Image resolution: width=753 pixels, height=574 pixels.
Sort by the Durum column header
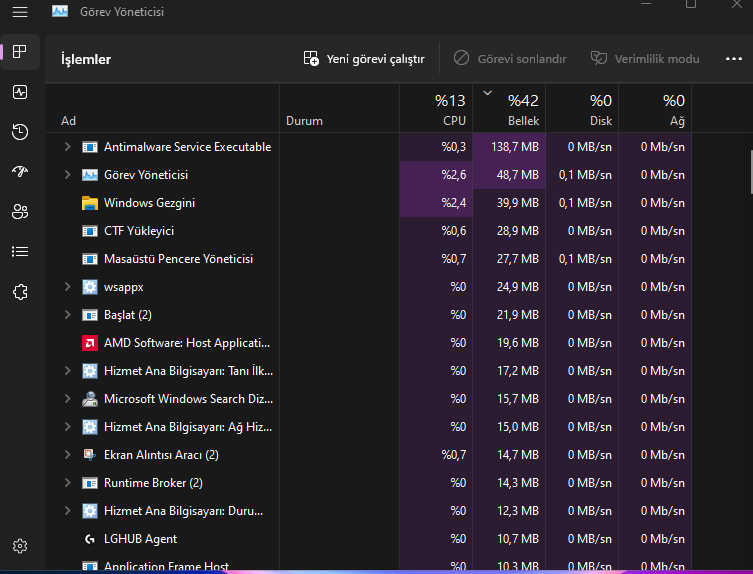click(x=339, y=108)
